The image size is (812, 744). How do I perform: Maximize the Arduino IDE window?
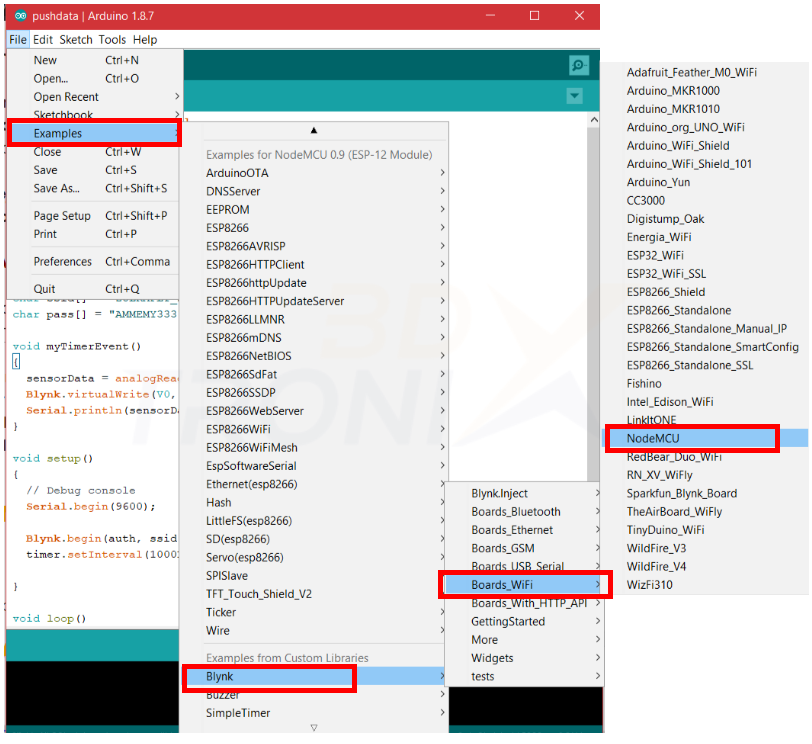point(534,16)
